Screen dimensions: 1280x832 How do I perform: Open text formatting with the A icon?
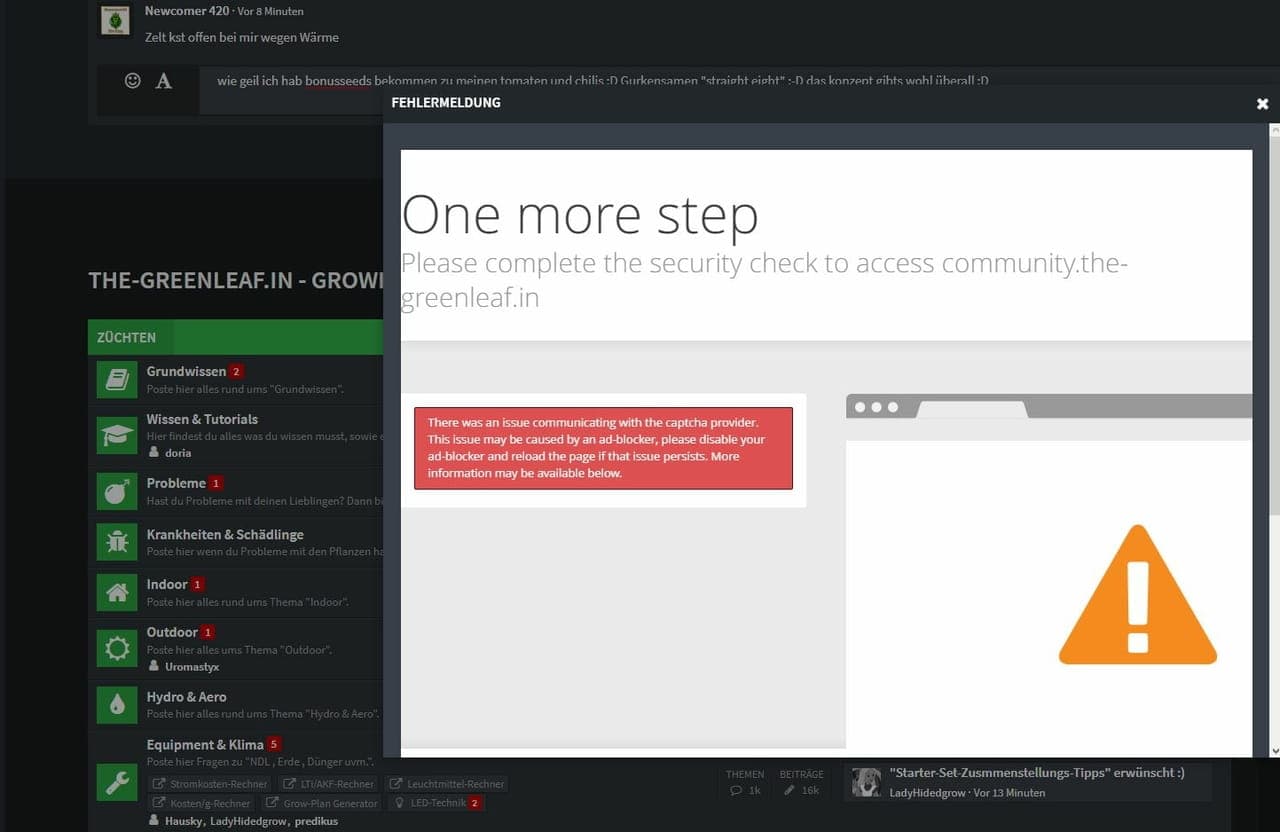164,81
